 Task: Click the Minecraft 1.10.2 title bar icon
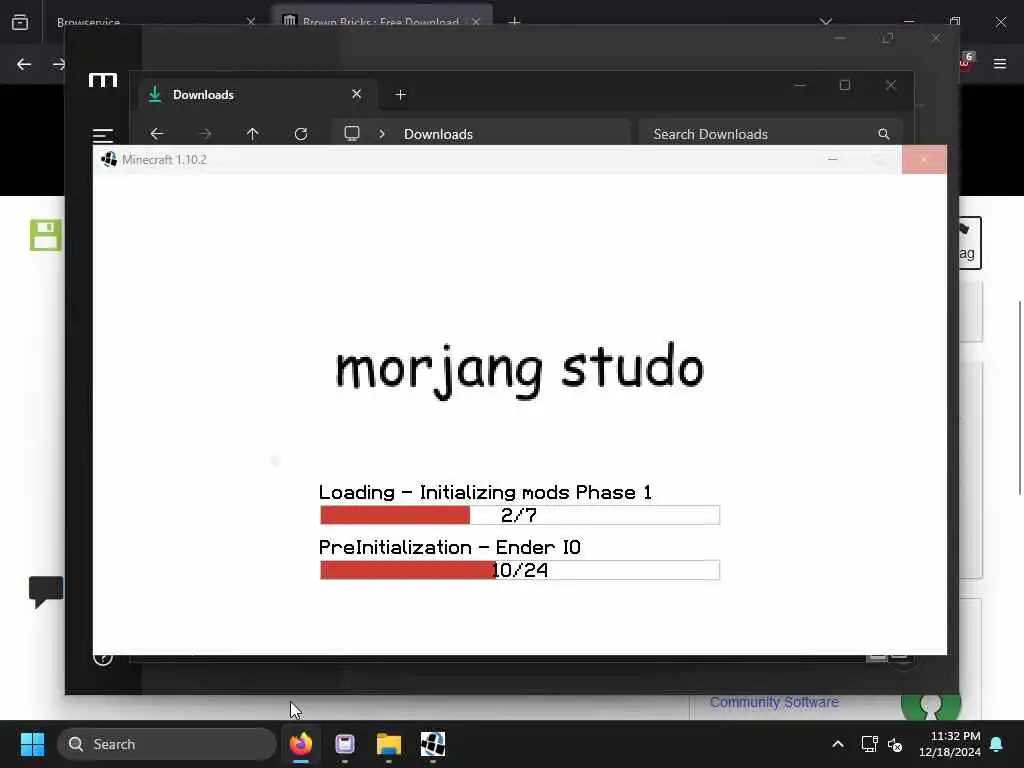(x=108, y=159)
